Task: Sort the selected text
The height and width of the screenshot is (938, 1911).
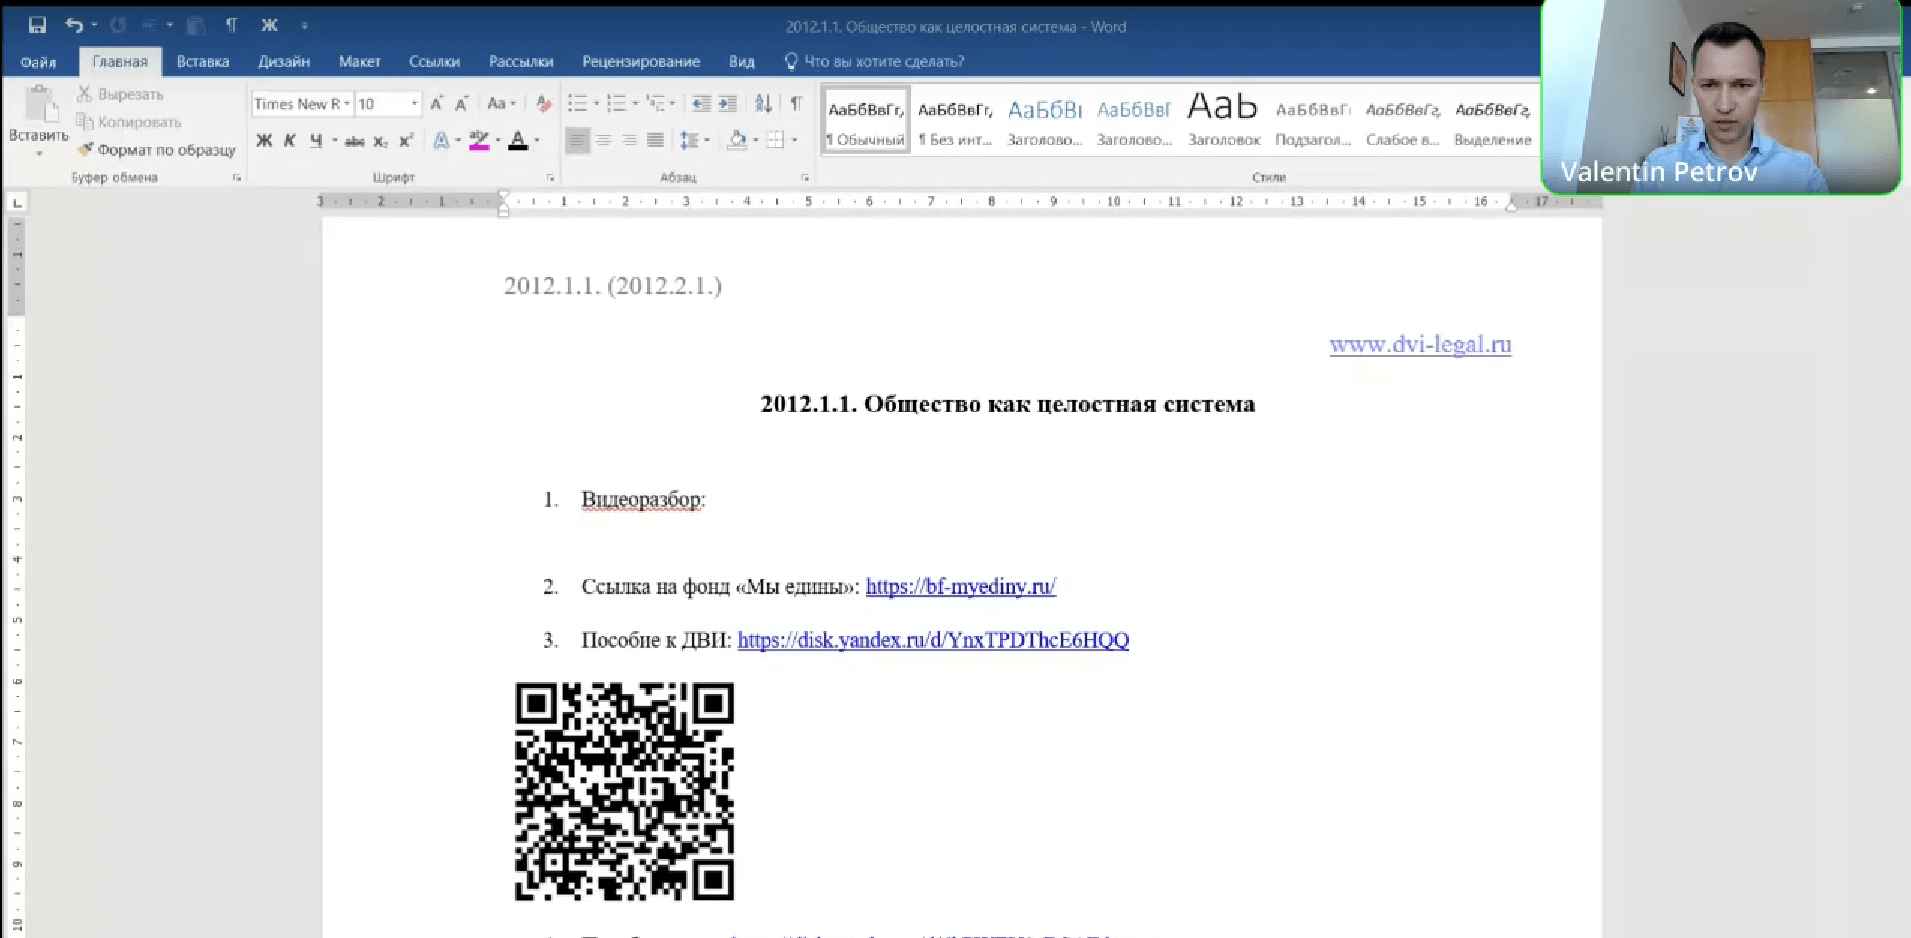Action: [x=763, y=104]
